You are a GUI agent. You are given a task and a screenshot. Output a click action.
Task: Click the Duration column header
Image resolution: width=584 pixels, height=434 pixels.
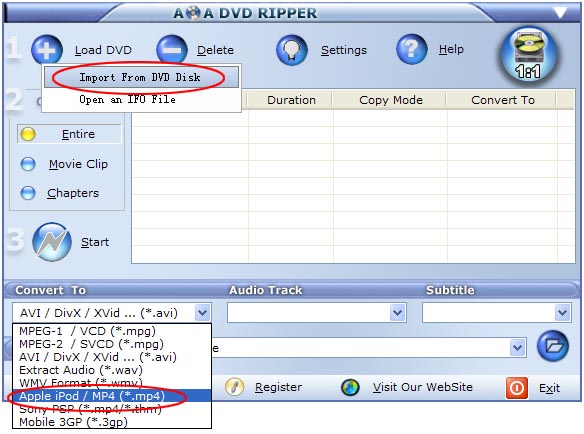pos(291,100)
